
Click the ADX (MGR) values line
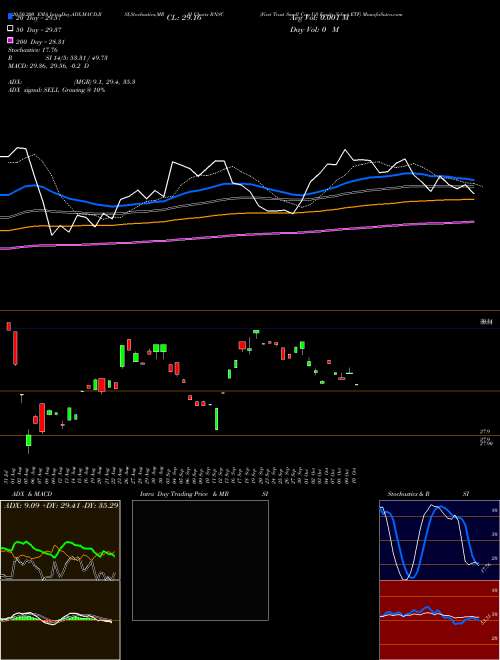[72, 82]
